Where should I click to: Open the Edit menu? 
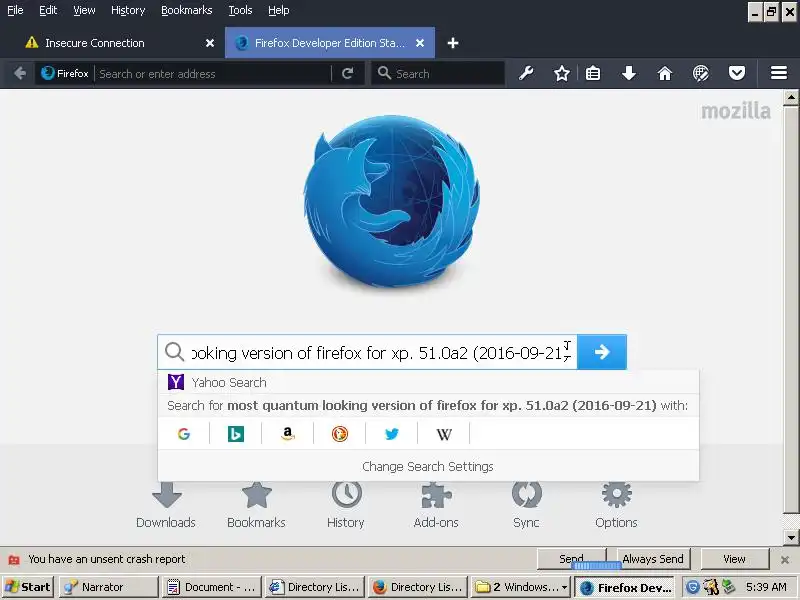[x=48, y=10]
